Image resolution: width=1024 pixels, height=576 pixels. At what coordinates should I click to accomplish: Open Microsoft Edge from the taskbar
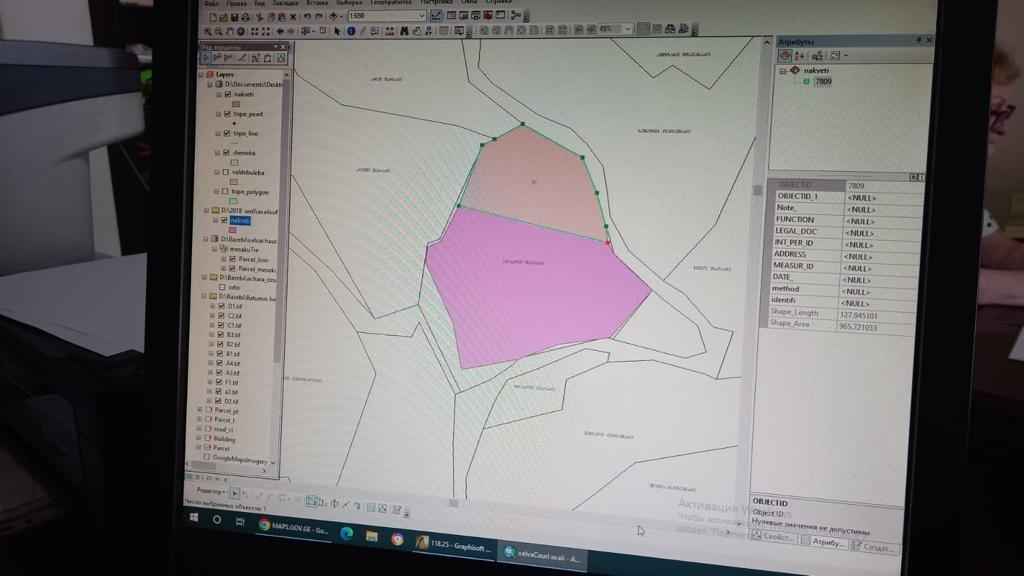pyautogui.click(x=346, y=534)
